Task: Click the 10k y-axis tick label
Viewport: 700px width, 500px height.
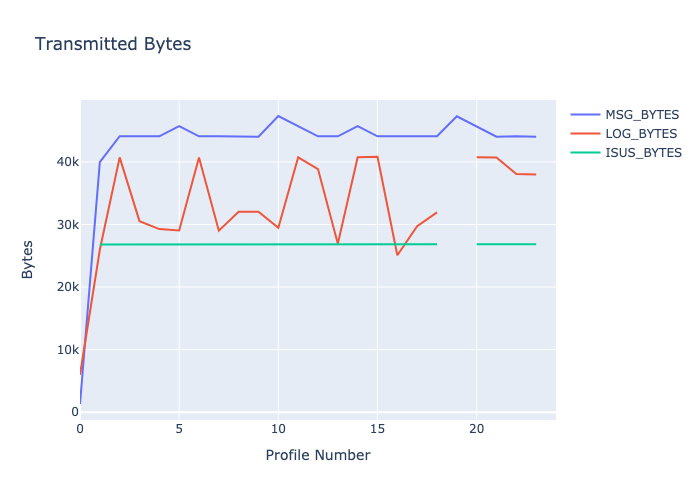Action: 67,350
